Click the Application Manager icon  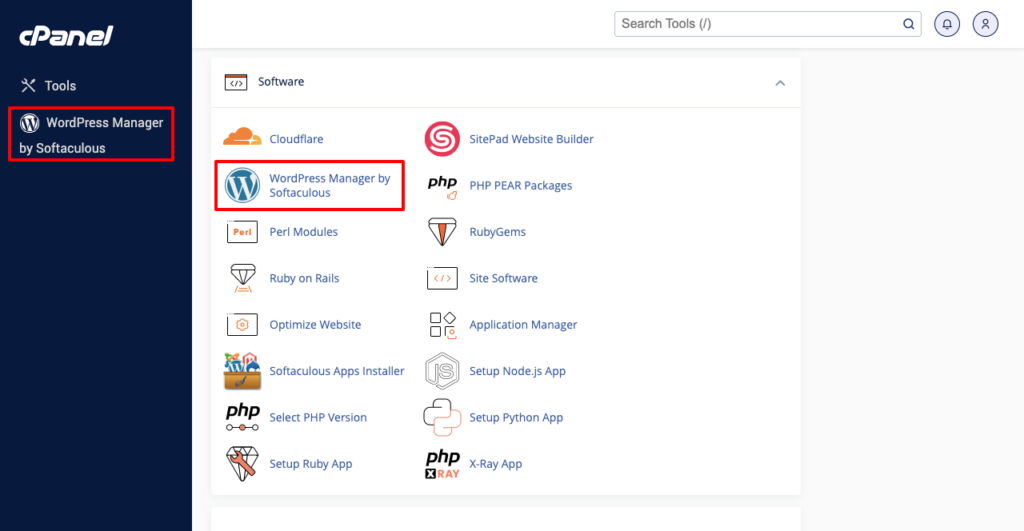(x=442, y=325)
